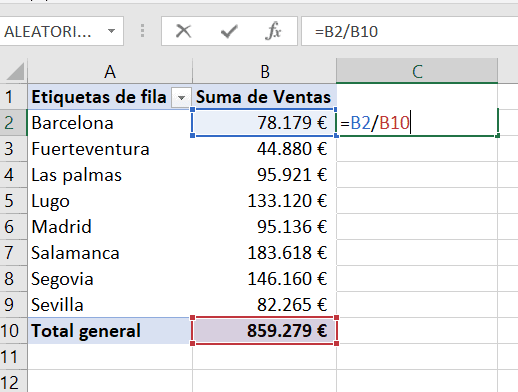Click the 146.160 € sales cell
This screenshot has height=392, width=518.
coord(264,279)
